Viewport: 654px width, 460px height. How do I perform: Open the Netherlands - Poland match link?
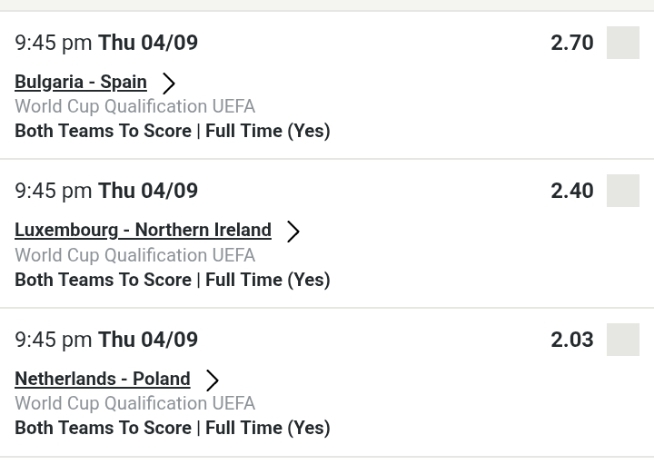[x=102, y=378]
